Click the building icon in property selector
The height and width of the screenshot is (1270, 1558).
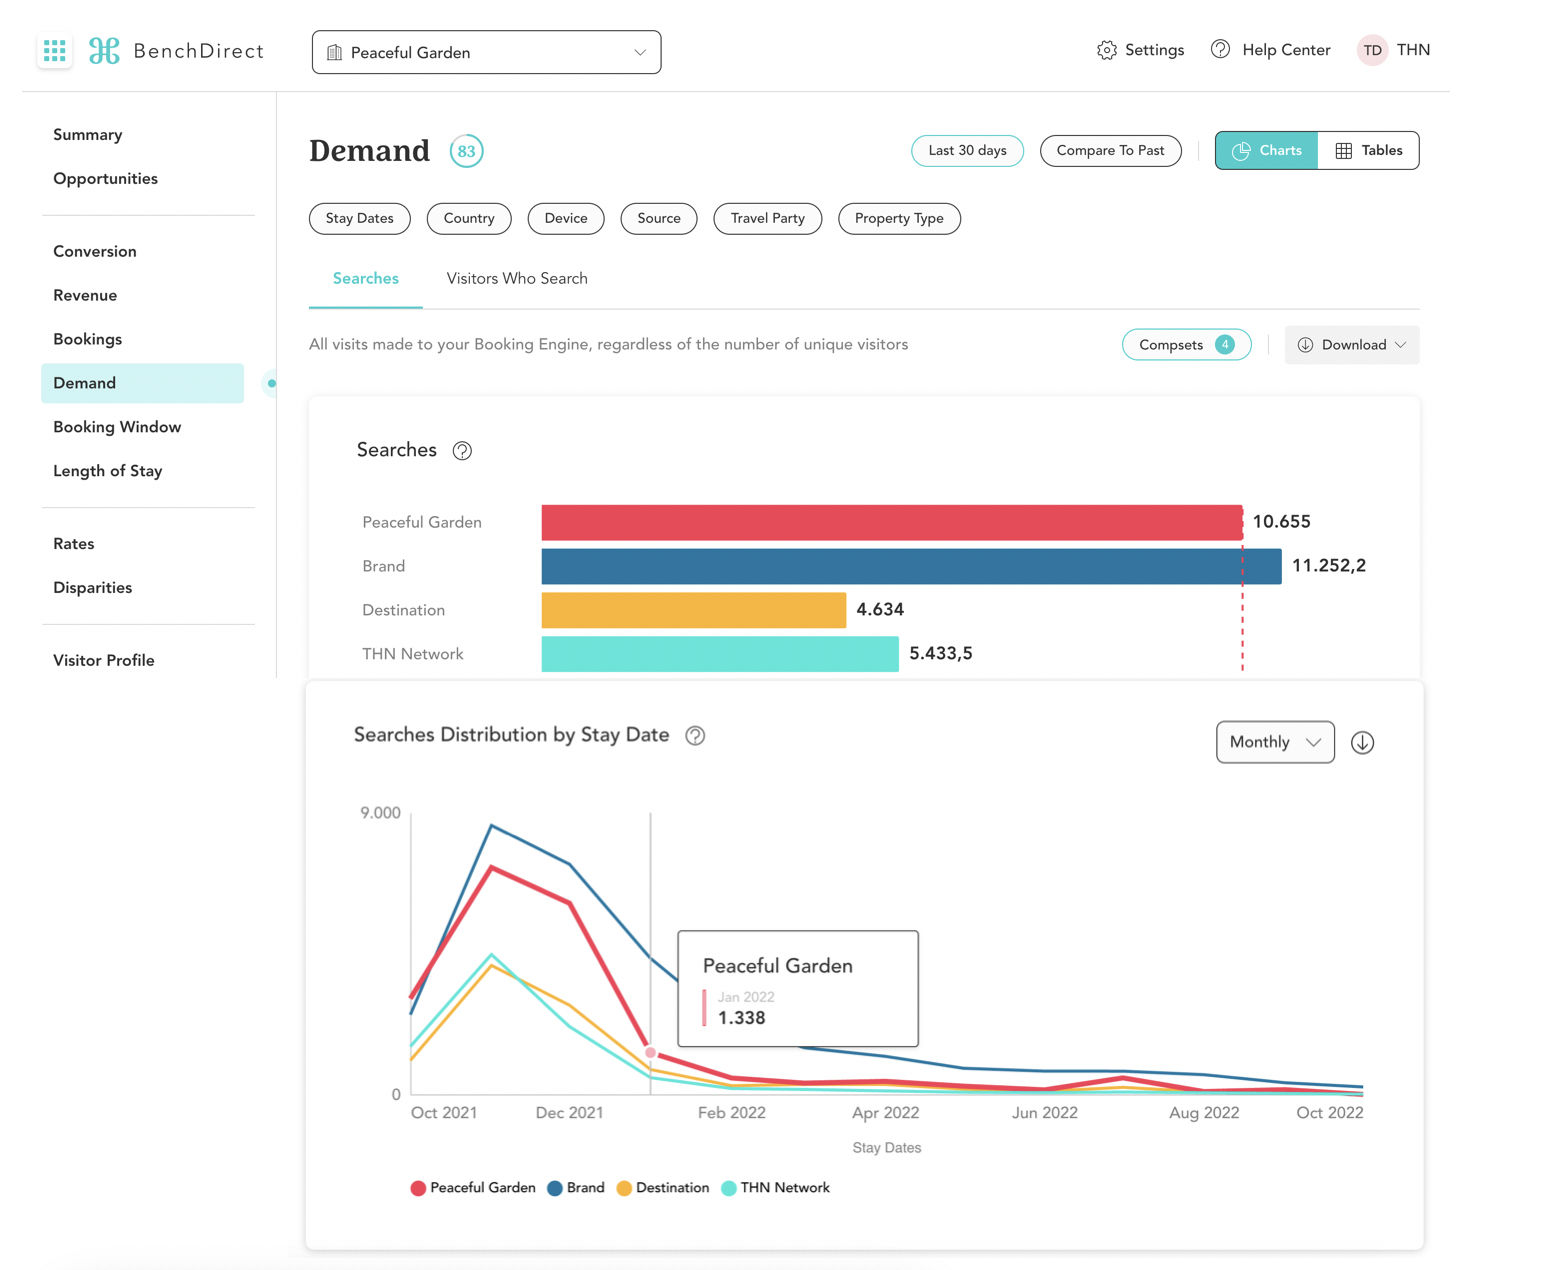coord(335,52)
